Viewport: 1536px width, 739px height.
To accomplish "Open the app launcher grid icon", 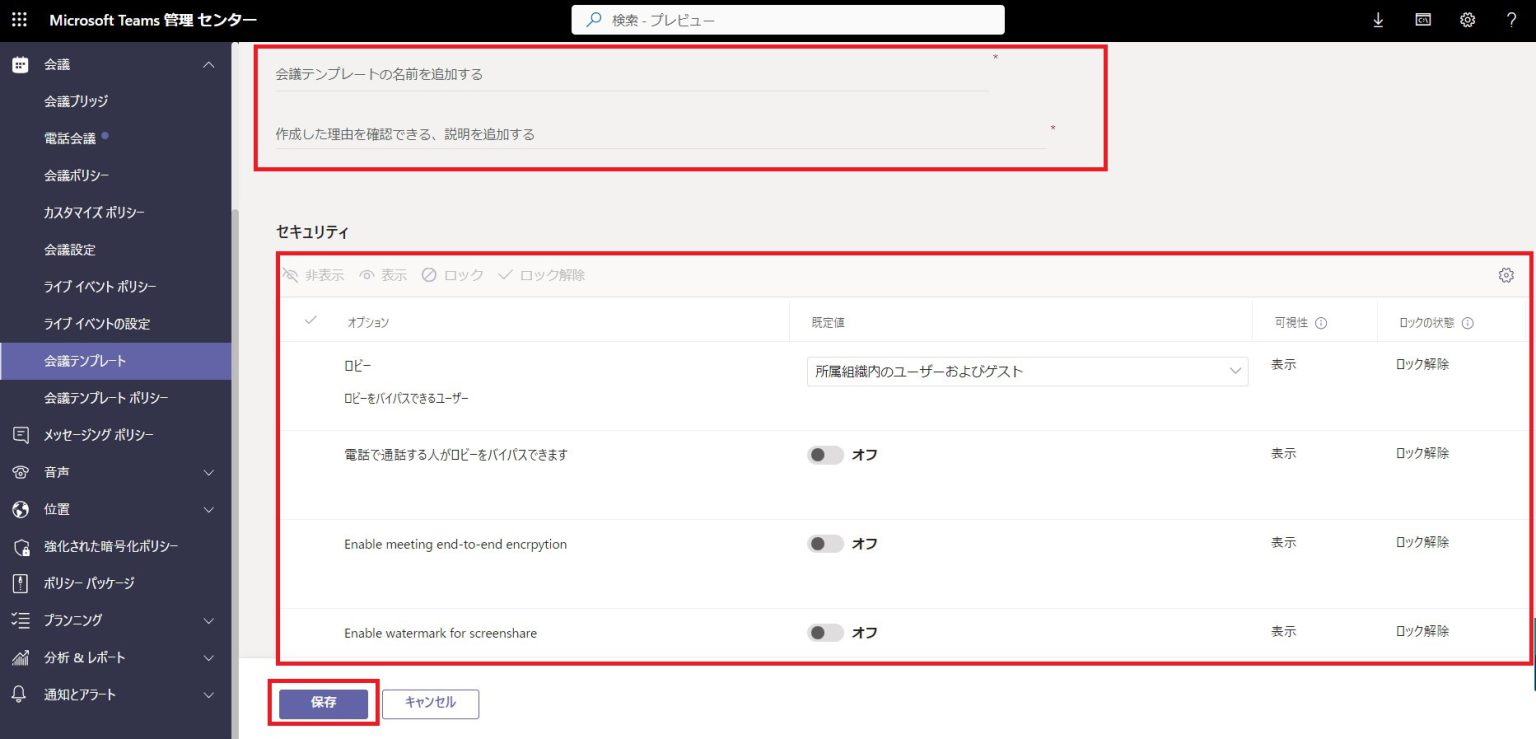I will point(17,19).
